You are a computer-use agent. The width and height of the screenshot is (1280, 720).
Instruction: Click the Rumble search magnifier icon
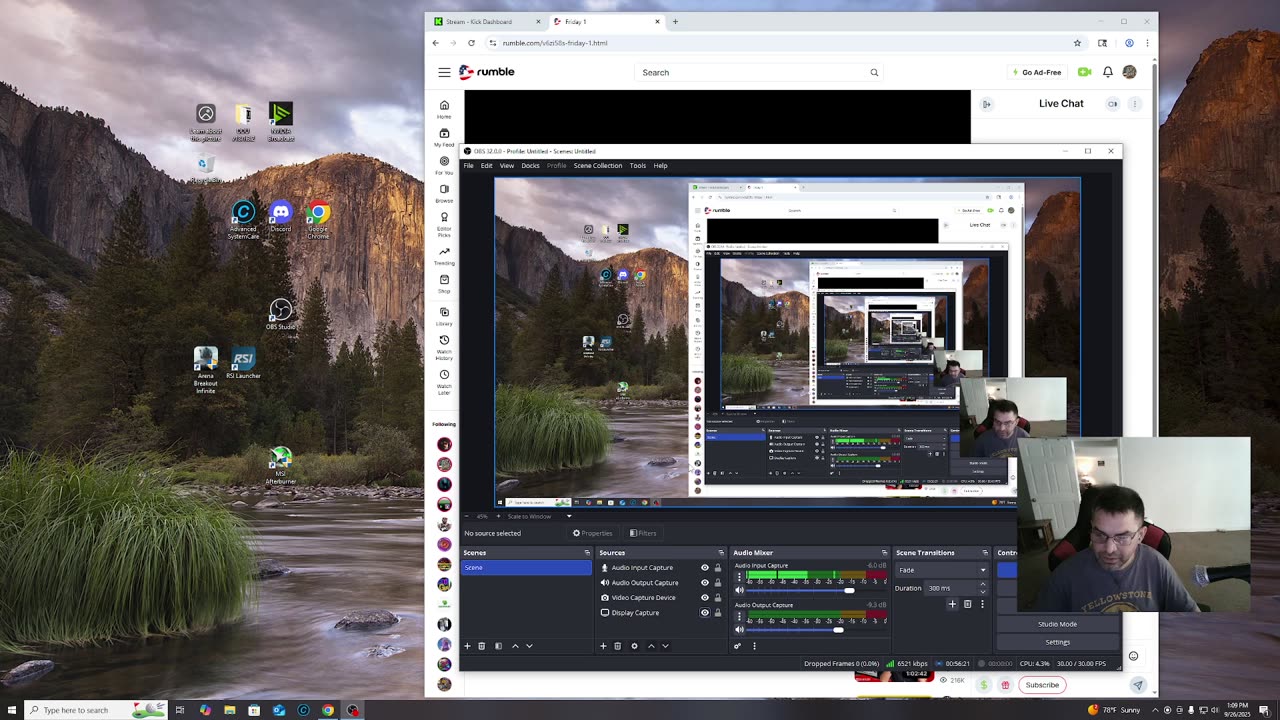click(874, 72)
